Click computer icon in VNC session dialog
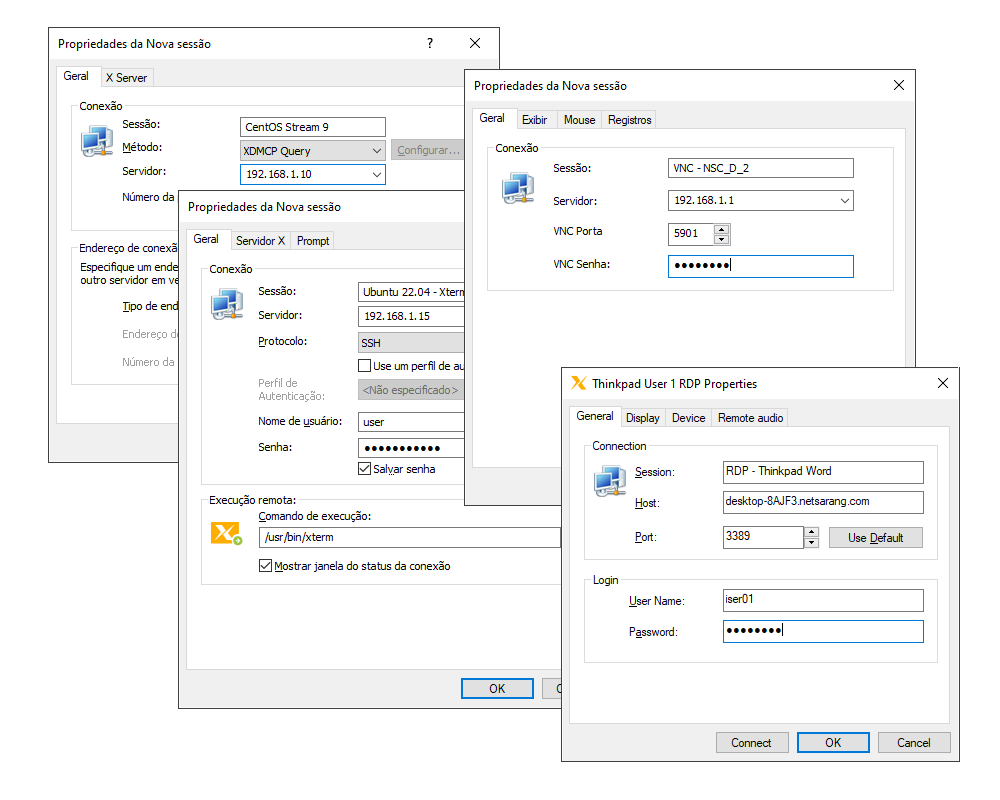Viewport: 1000px width, 800px height. coord(518,188)
